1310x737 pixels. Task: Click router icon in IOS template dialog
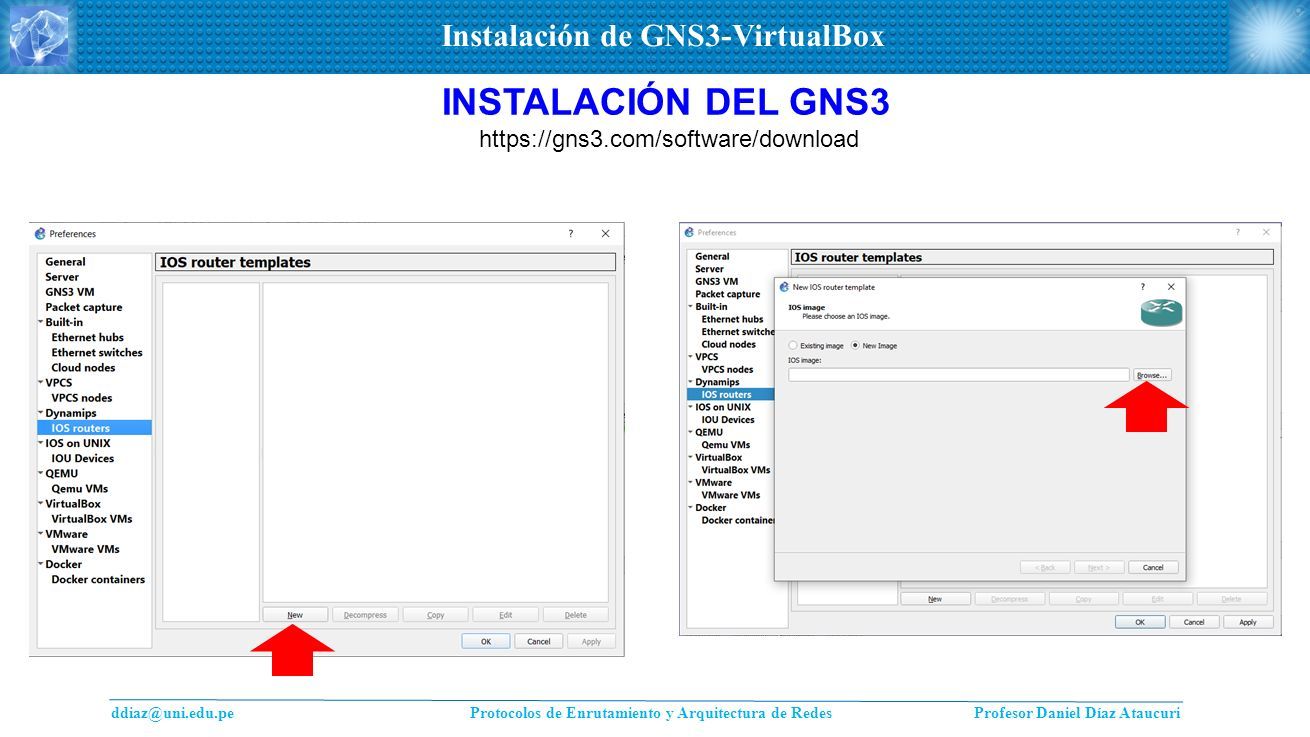coord(1161,313)
